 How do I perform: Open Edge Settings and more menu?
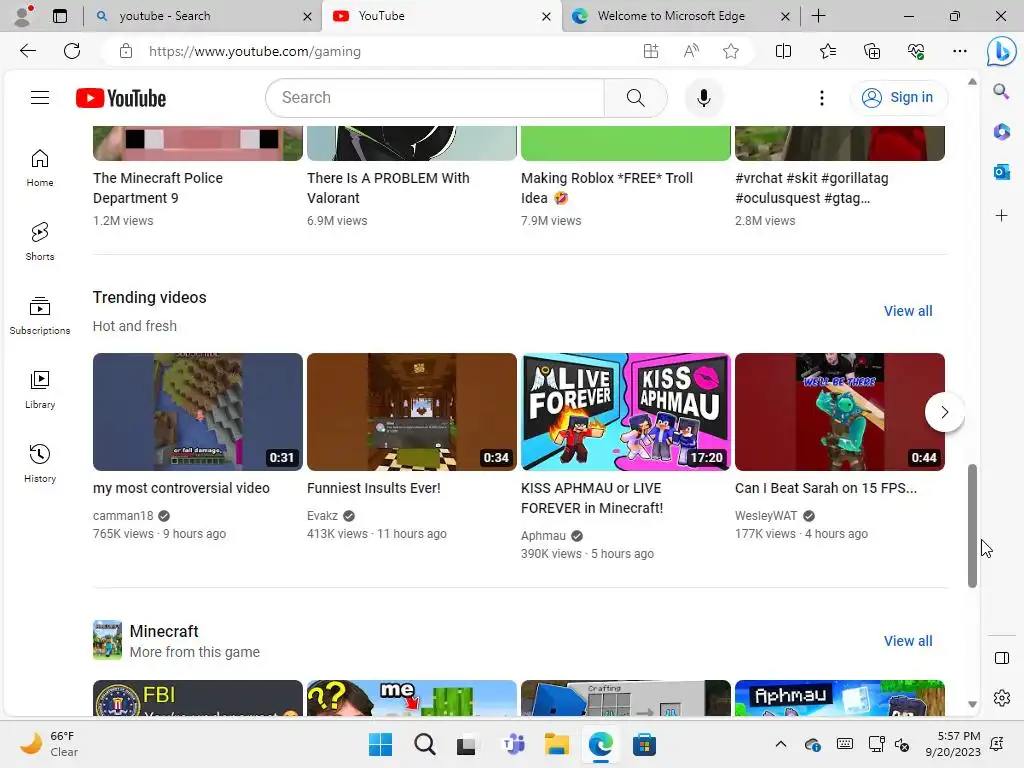click(959, 51)
